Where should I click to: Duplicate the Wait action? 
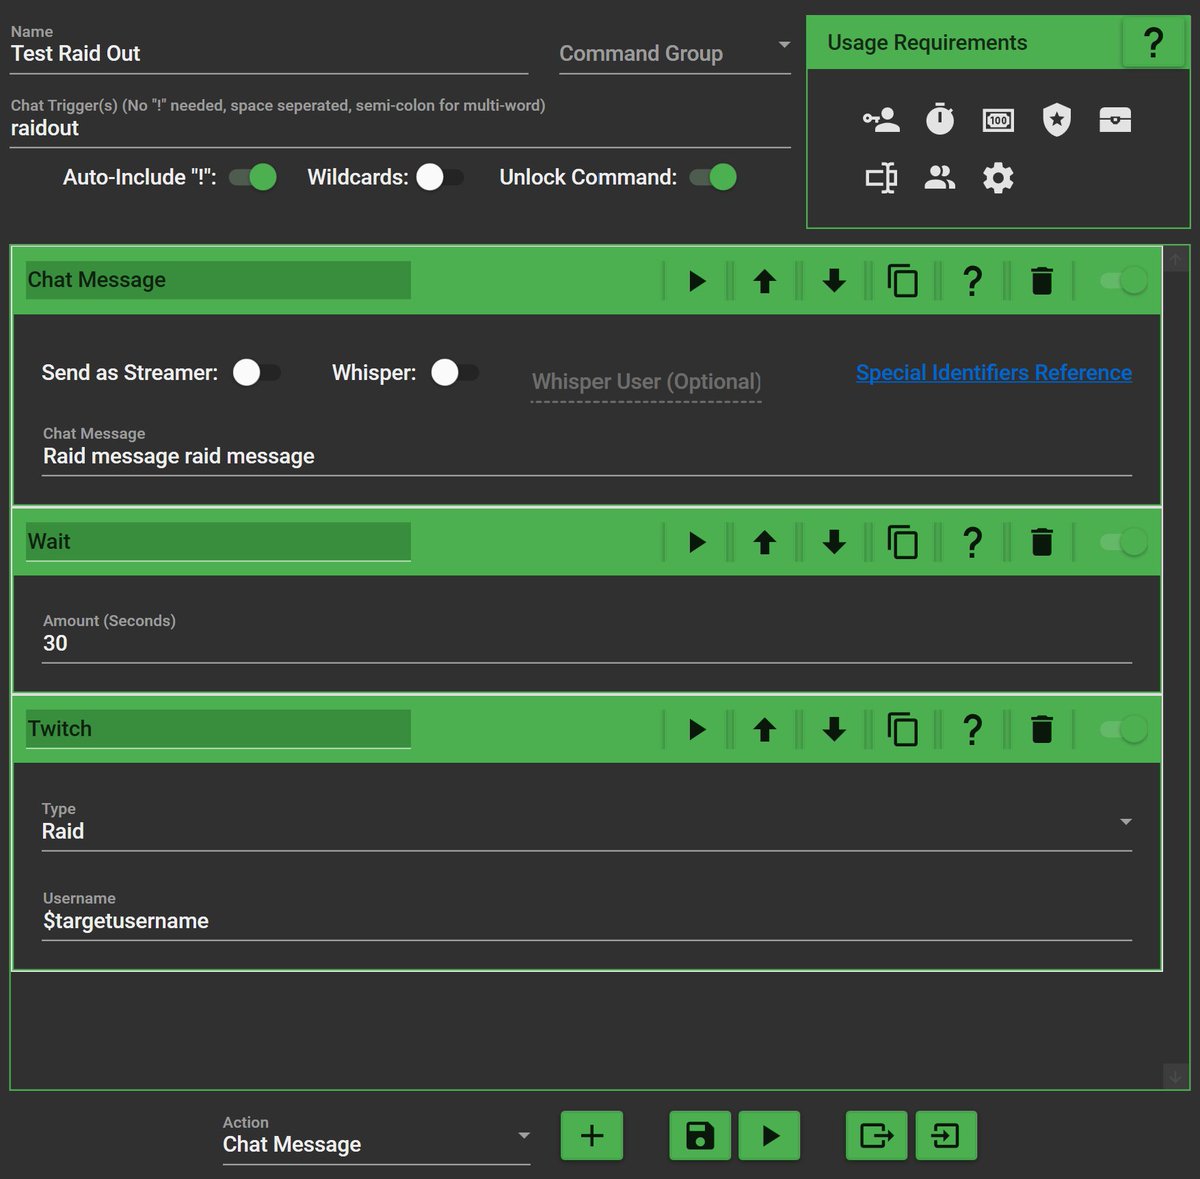[x=903, y=542]
